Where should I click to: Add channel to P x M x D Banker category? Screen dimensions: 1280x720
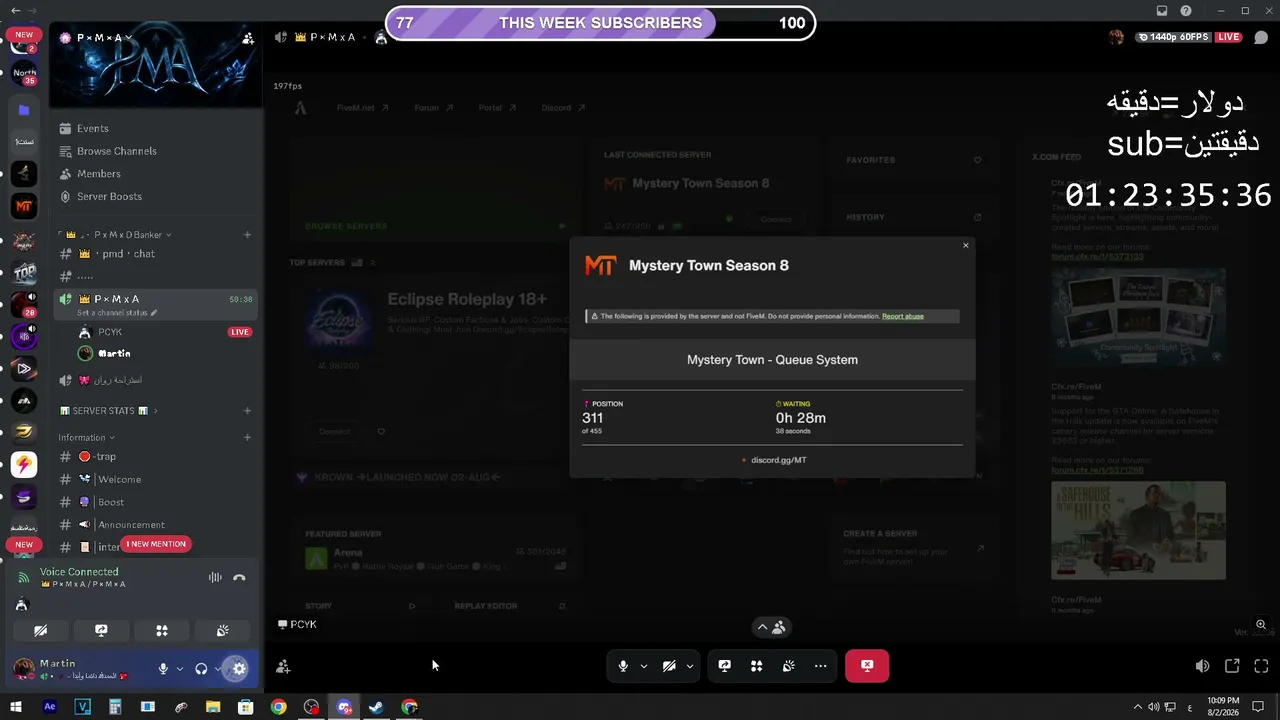(x=247, y=235)
